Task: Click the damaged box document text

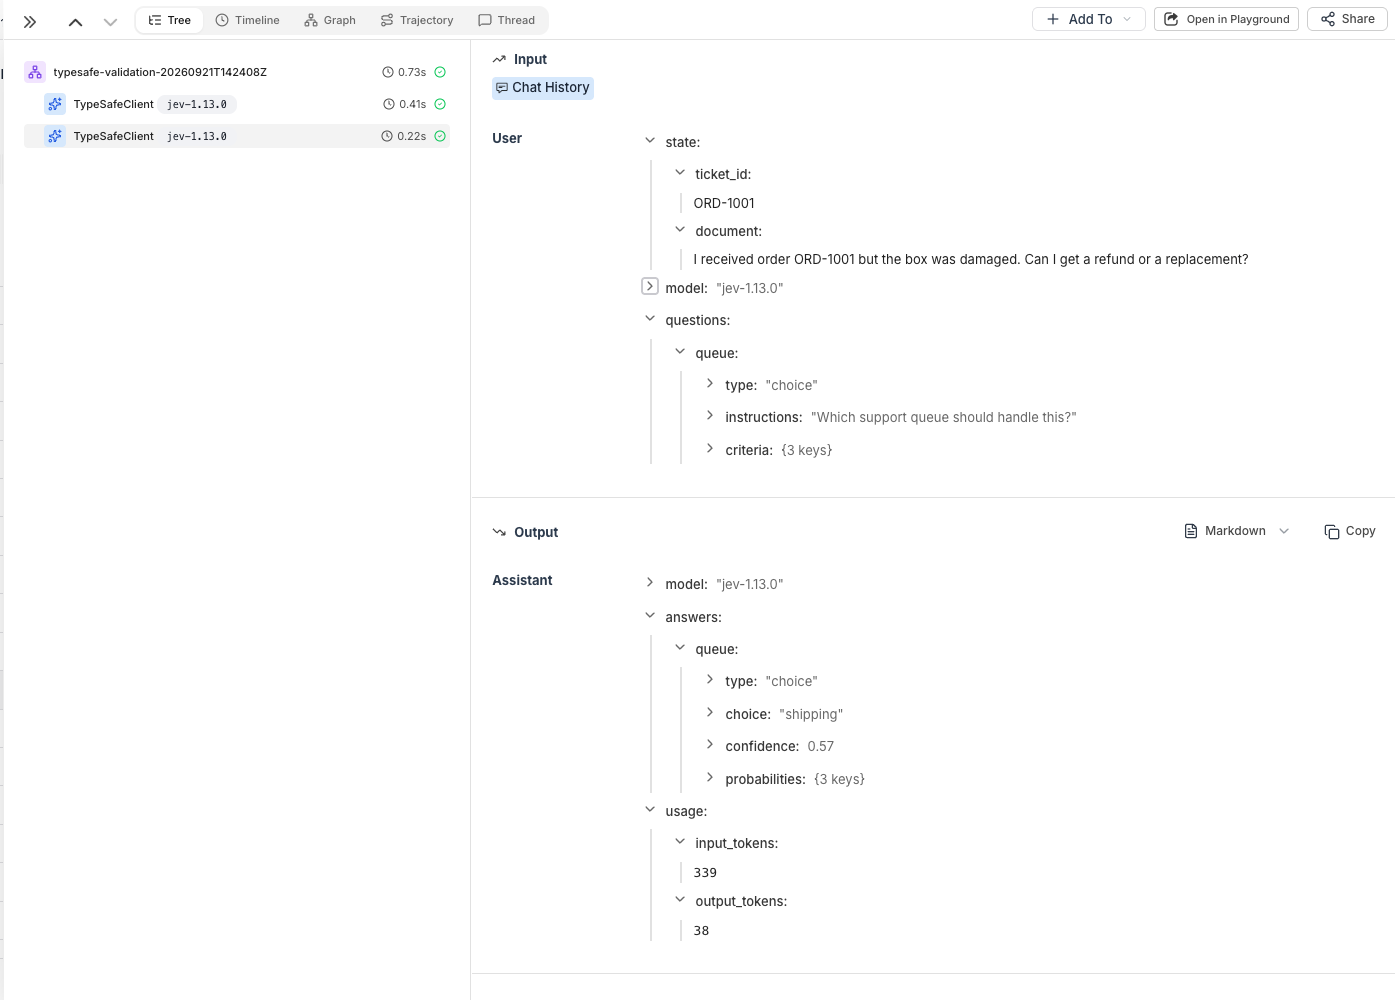Action: [x=971, y=259]
